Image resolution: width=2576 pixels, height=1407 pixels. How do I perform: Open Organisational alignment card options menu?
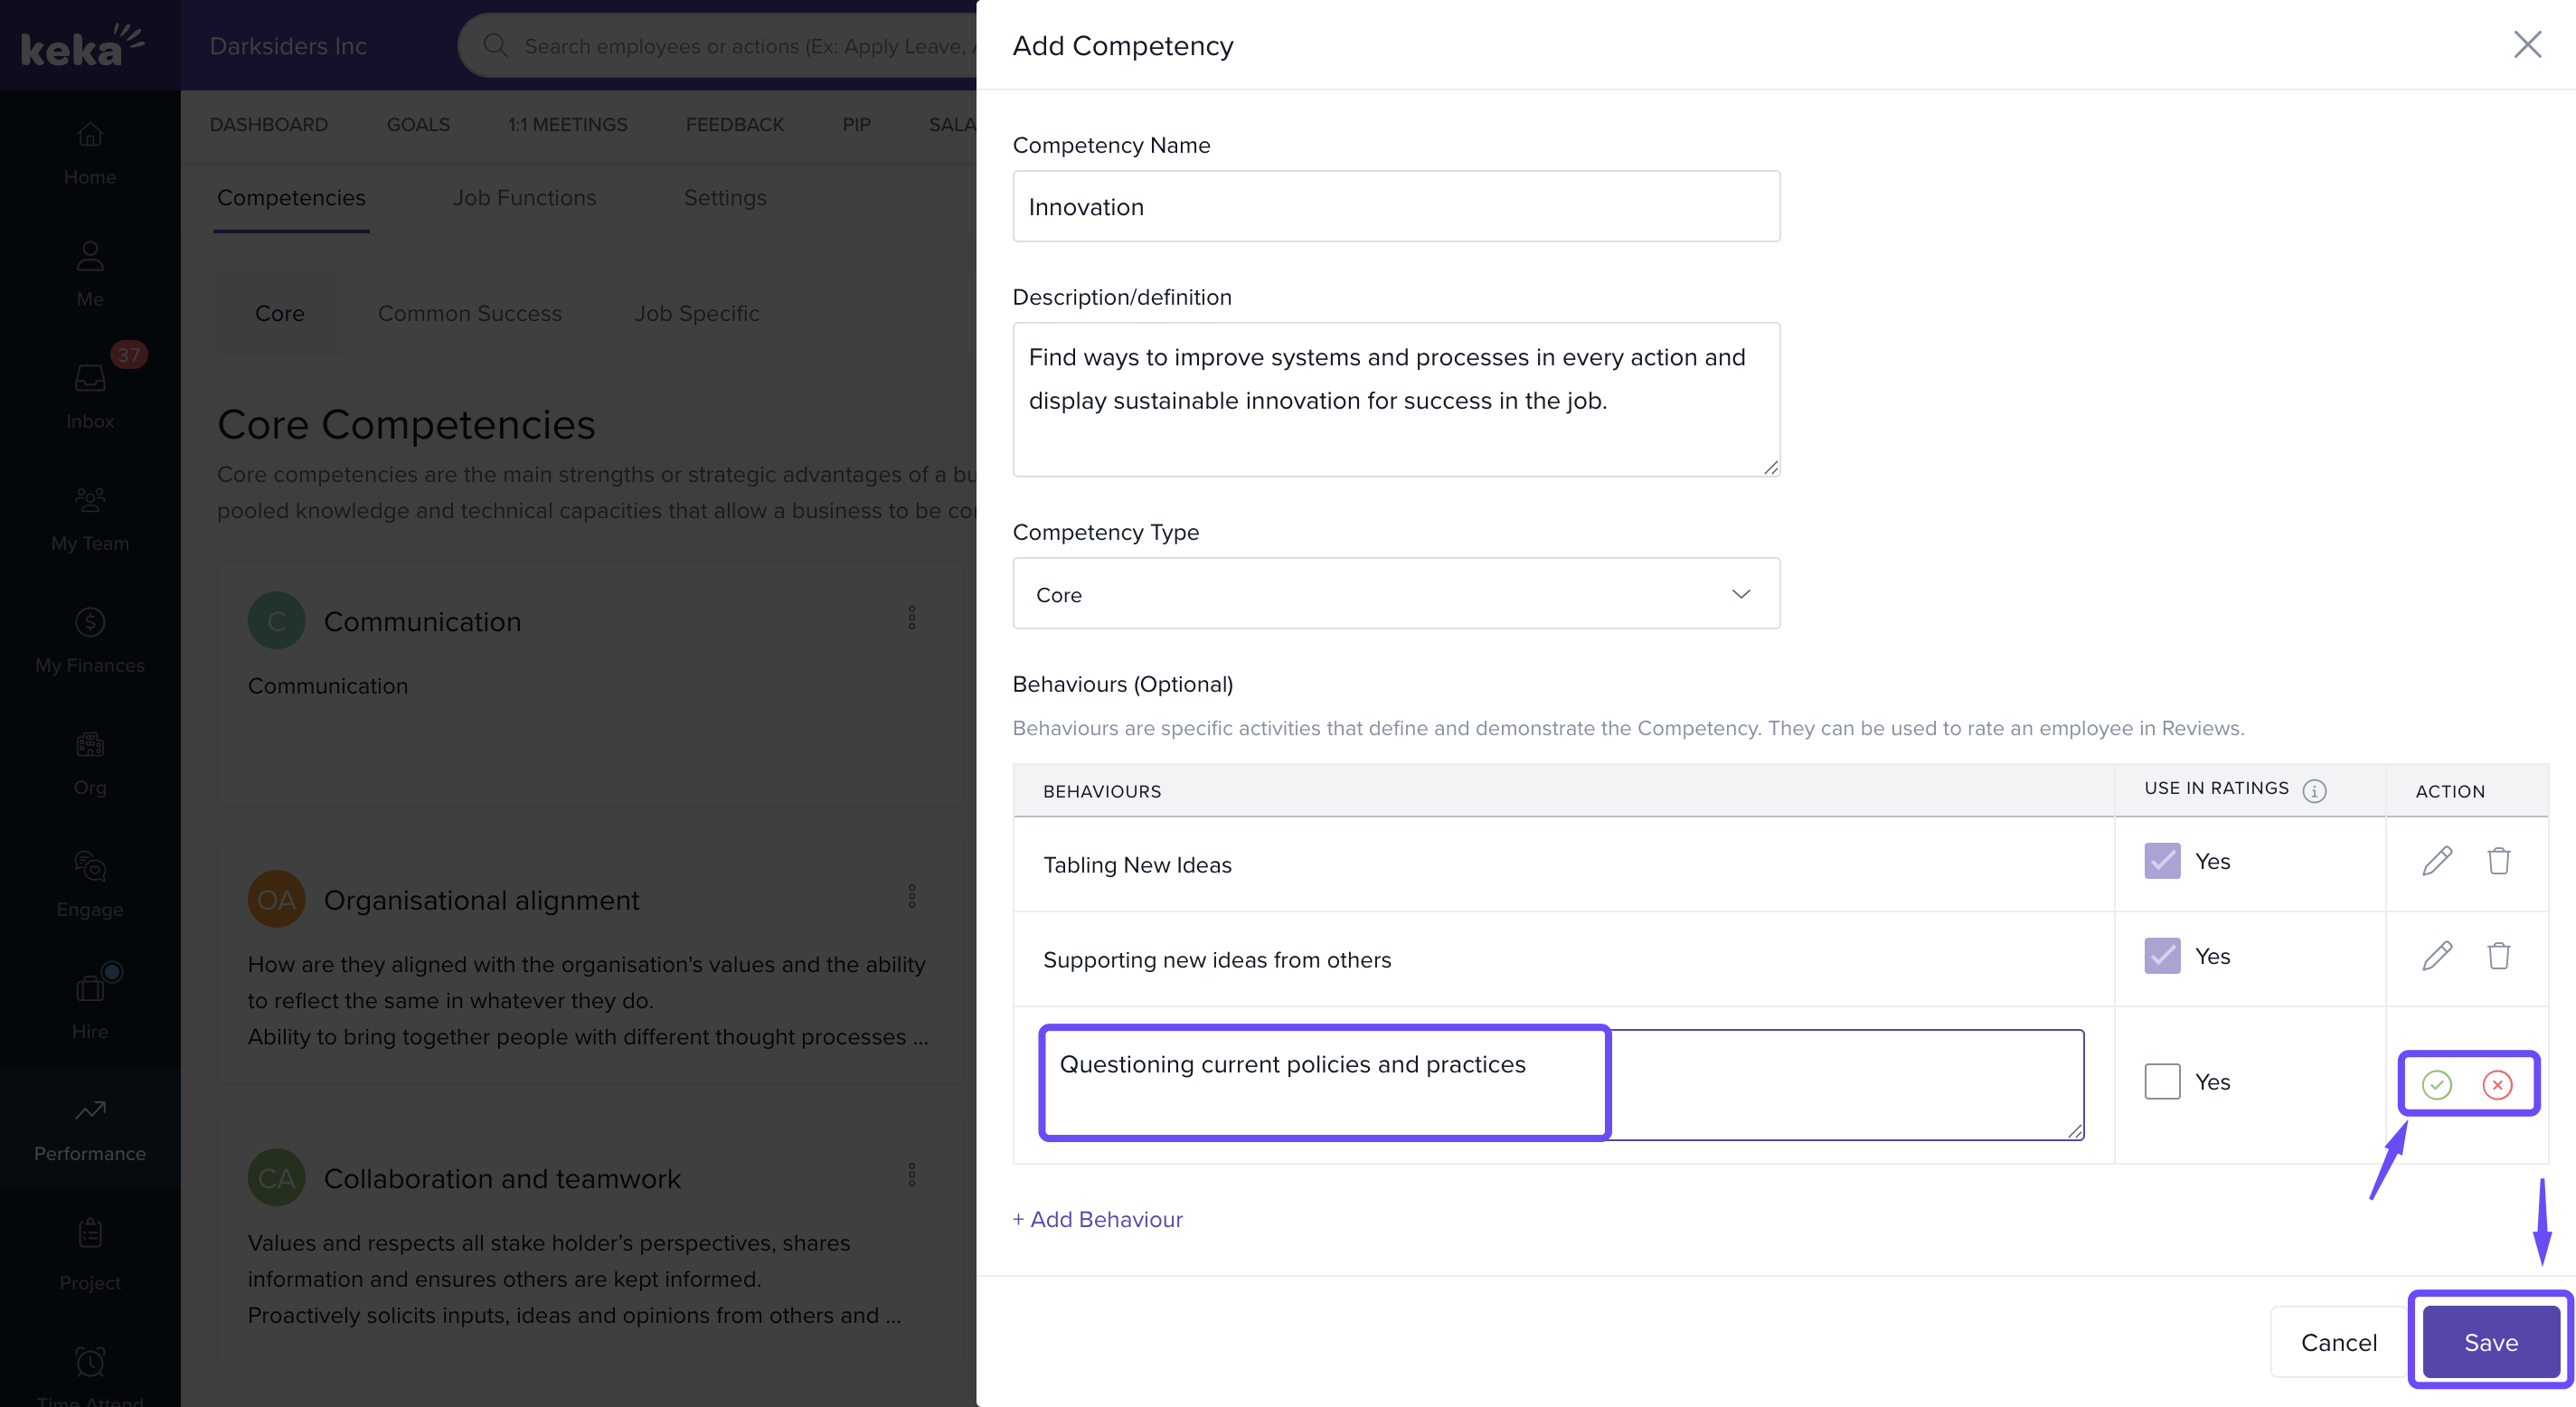(911, 896)
